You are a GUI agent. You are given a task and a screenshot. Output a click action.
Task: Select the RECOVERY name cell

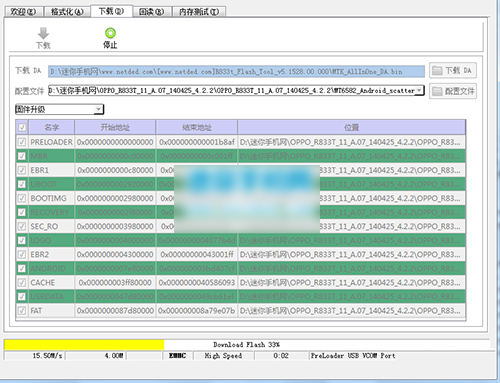(x=52, y=212)
